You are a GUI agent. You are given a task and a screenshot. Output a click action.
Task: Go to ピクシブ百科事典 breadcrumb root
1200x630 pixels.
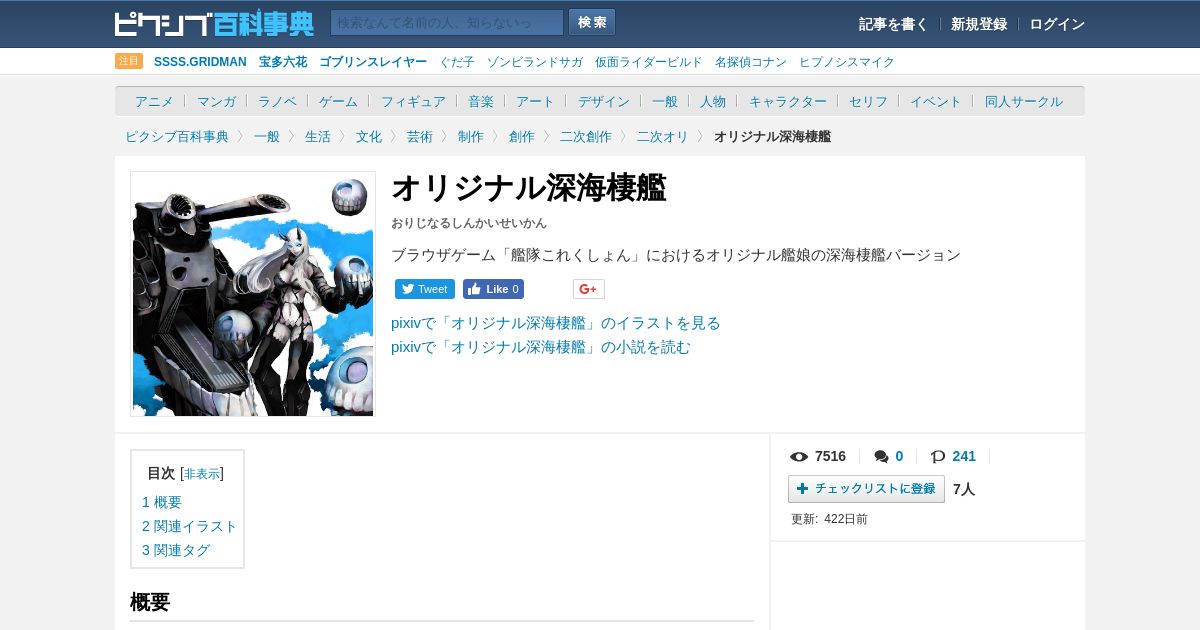click(x=177, y=136)
